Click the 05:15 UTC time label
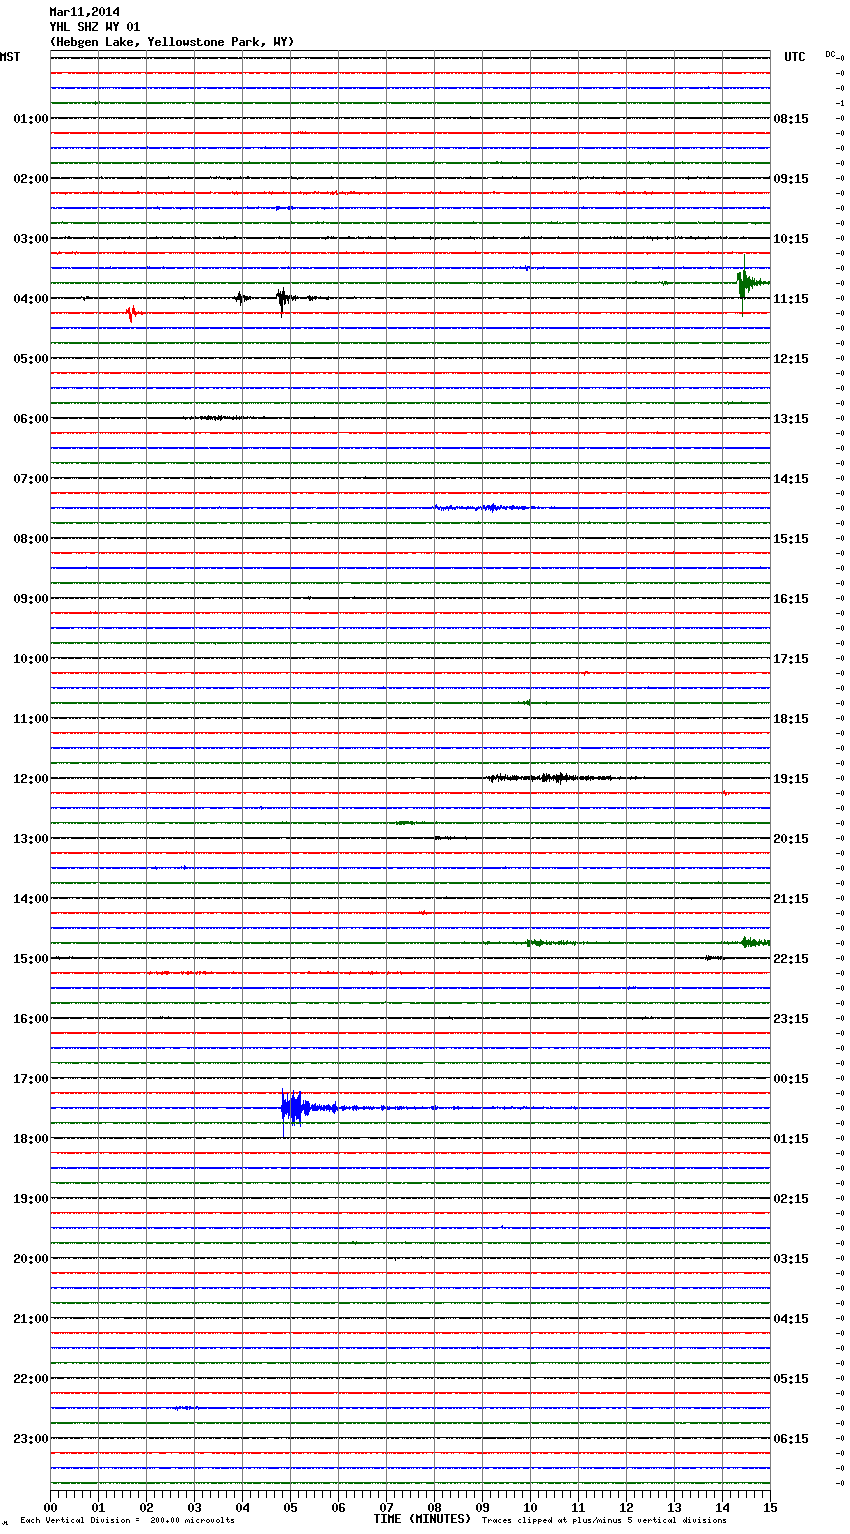This screenshot has width=850, height=1534. coord(791,1379)
